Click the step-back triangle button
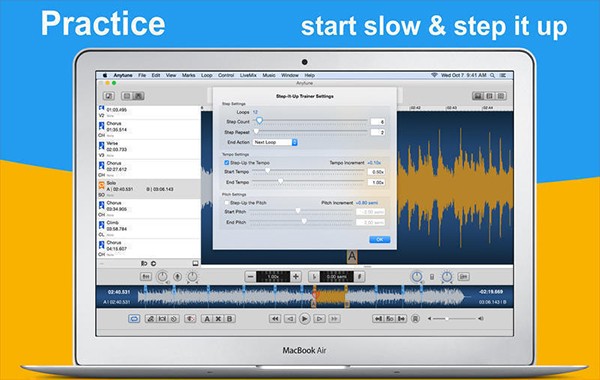 (x=290, y=319)
